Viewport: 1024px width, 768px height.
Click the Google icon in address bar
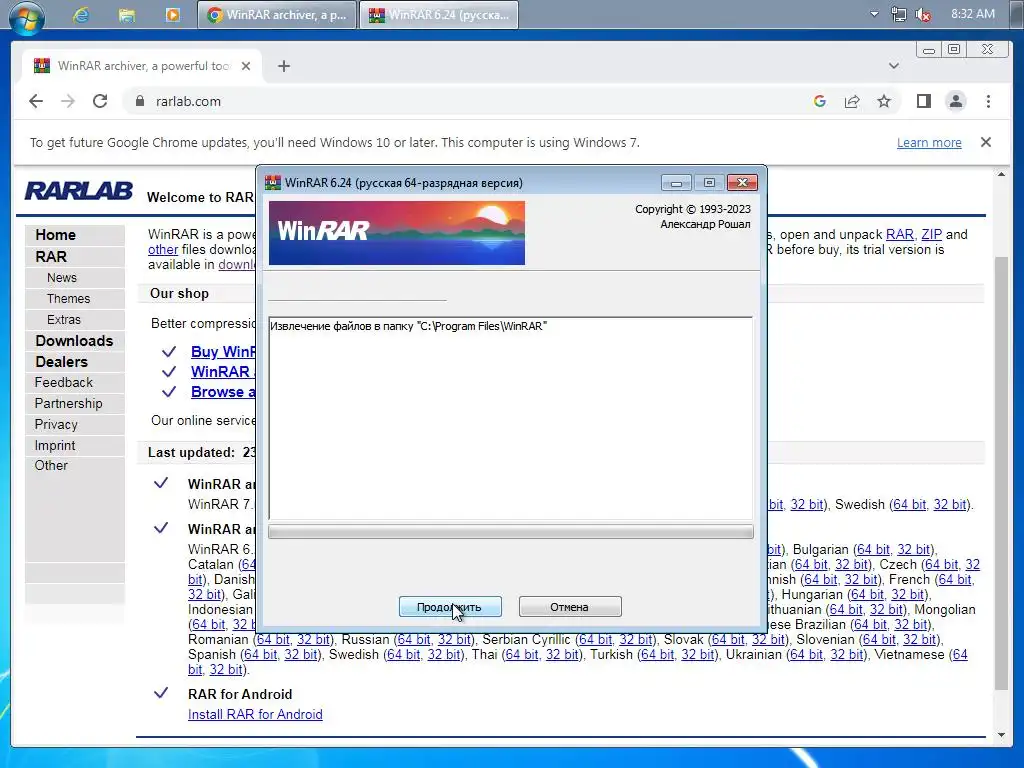click(820, 101)
